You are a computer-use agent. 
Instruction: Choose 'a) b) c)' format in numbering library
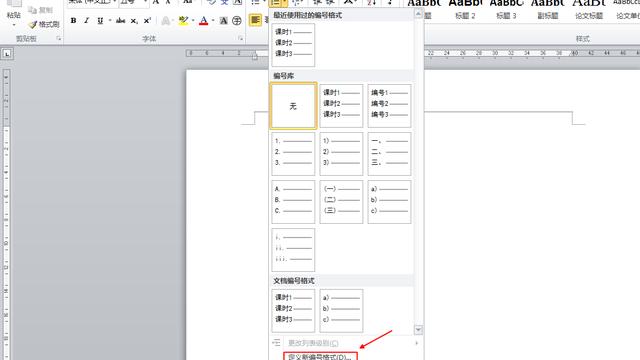pyautogui.click(x=389, y=202)
